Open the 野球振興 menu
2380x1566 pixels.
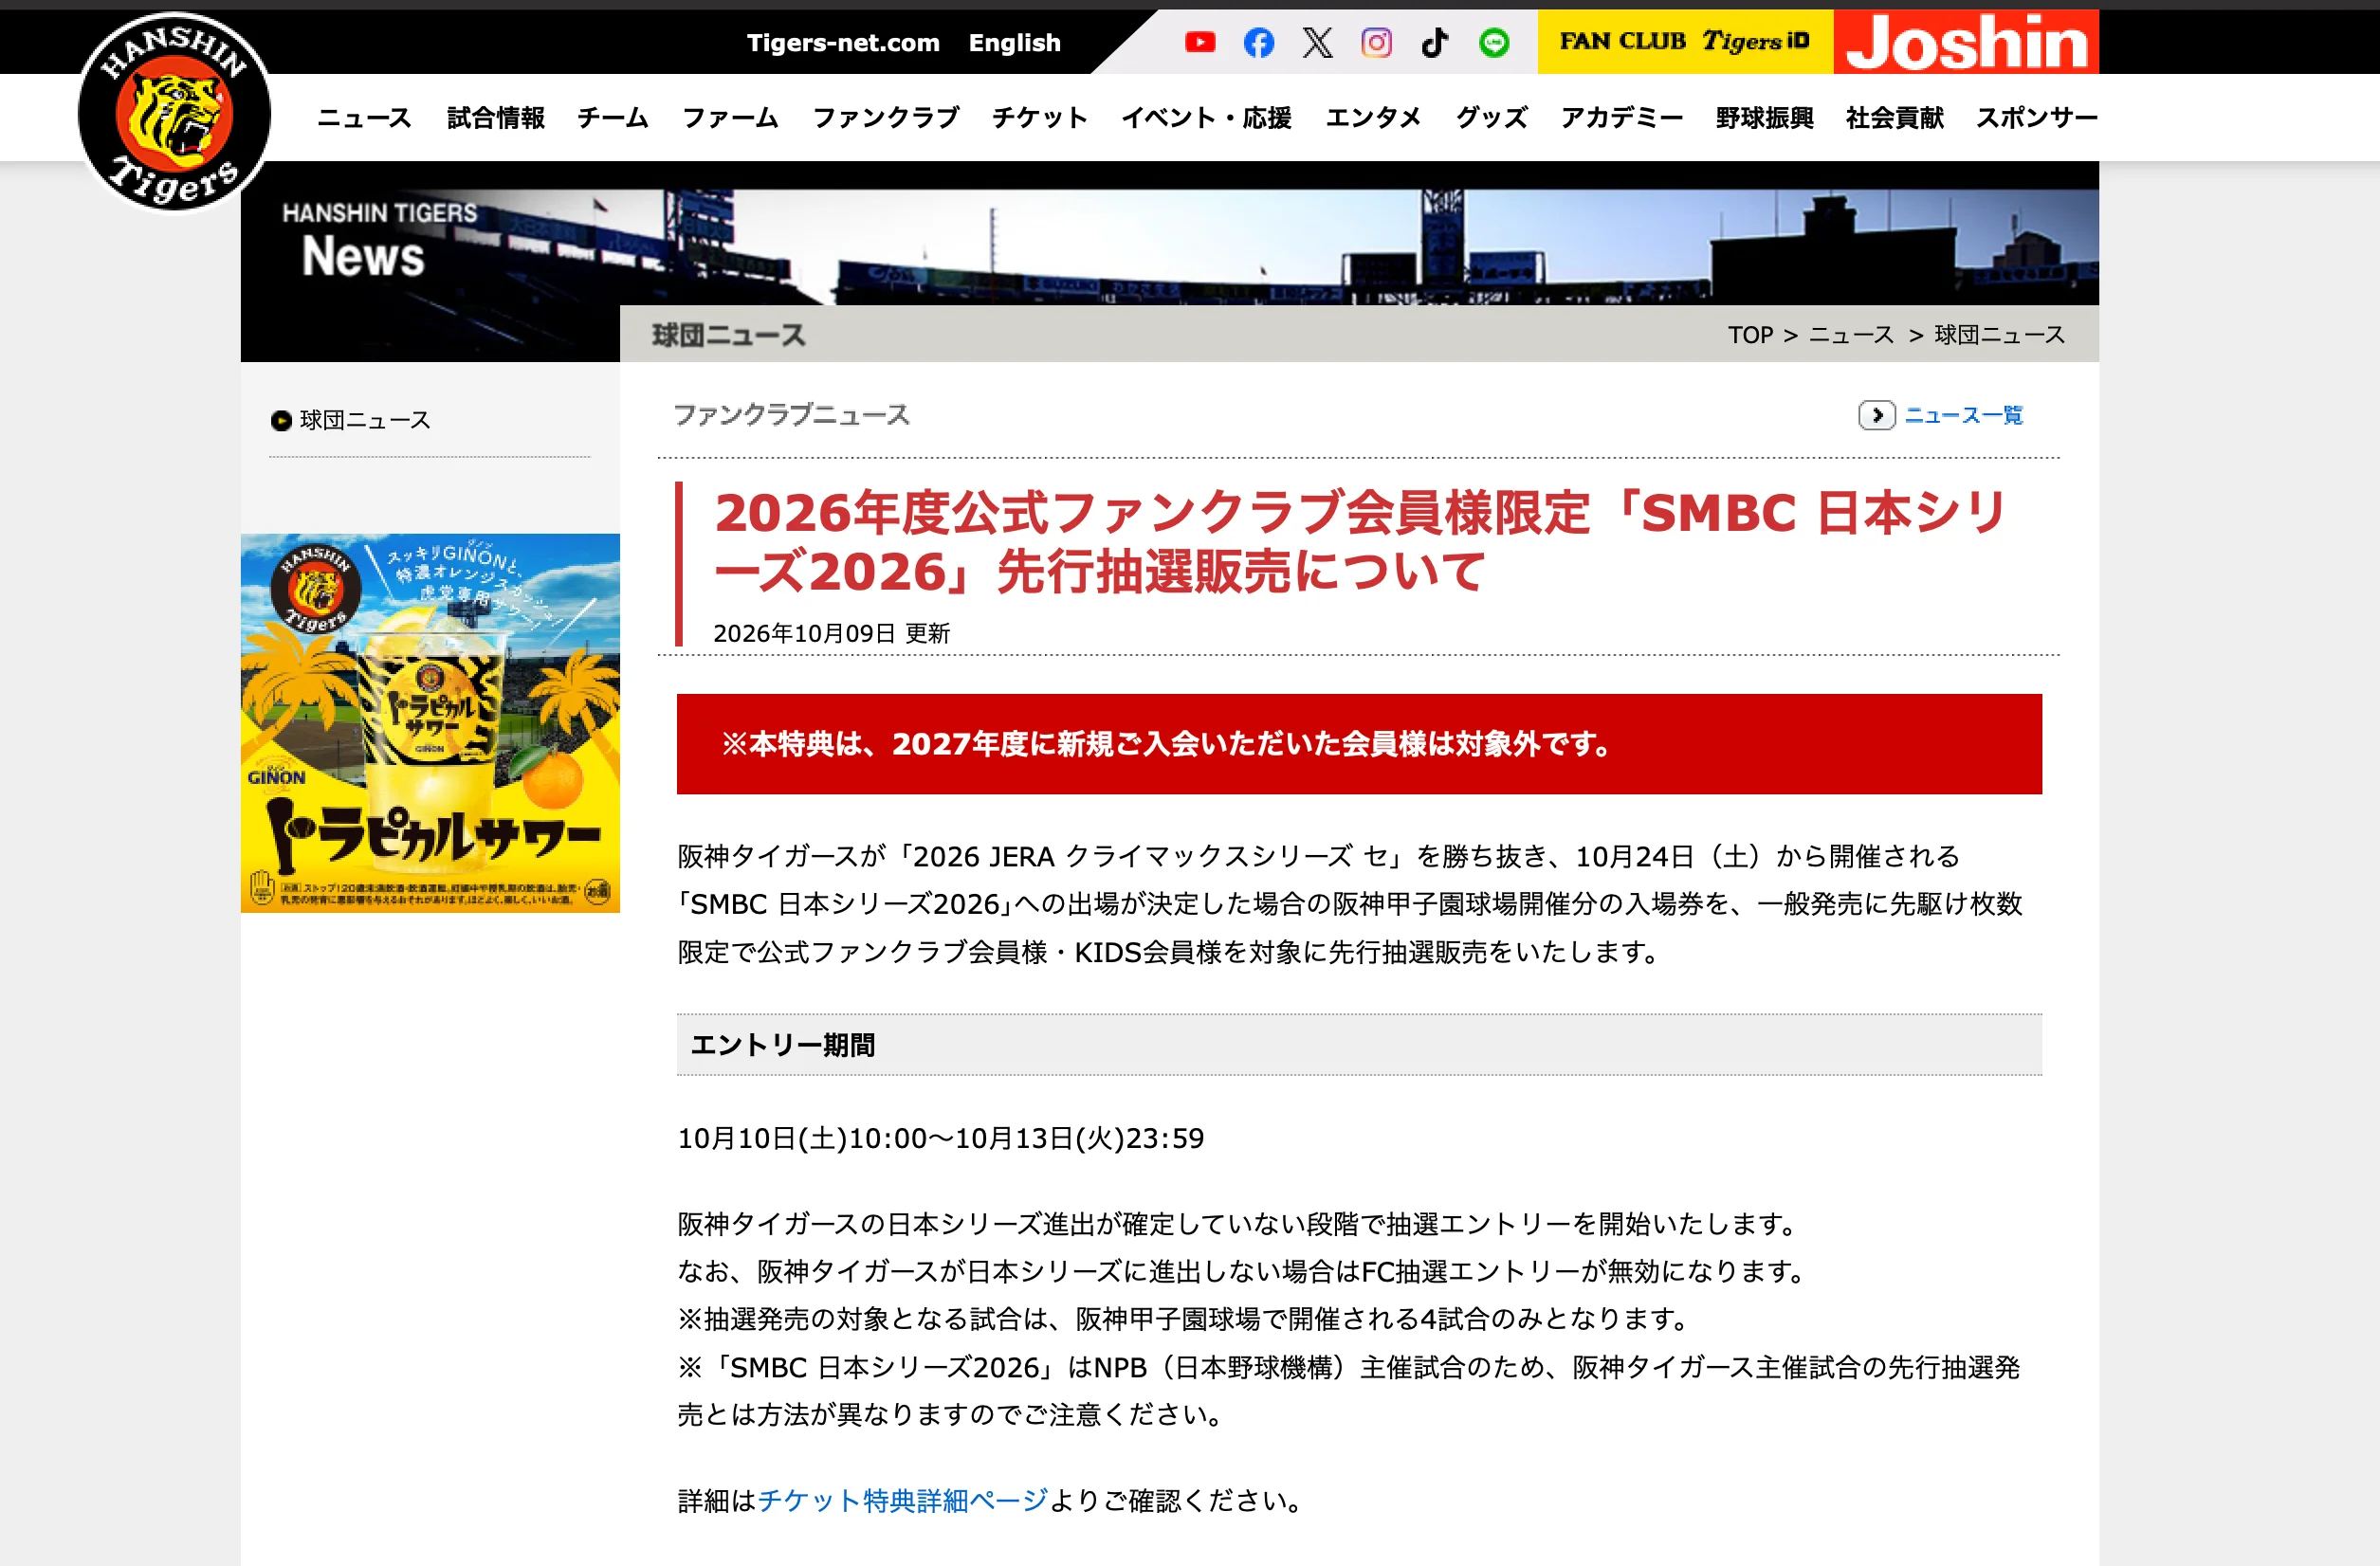[1764, 118]
